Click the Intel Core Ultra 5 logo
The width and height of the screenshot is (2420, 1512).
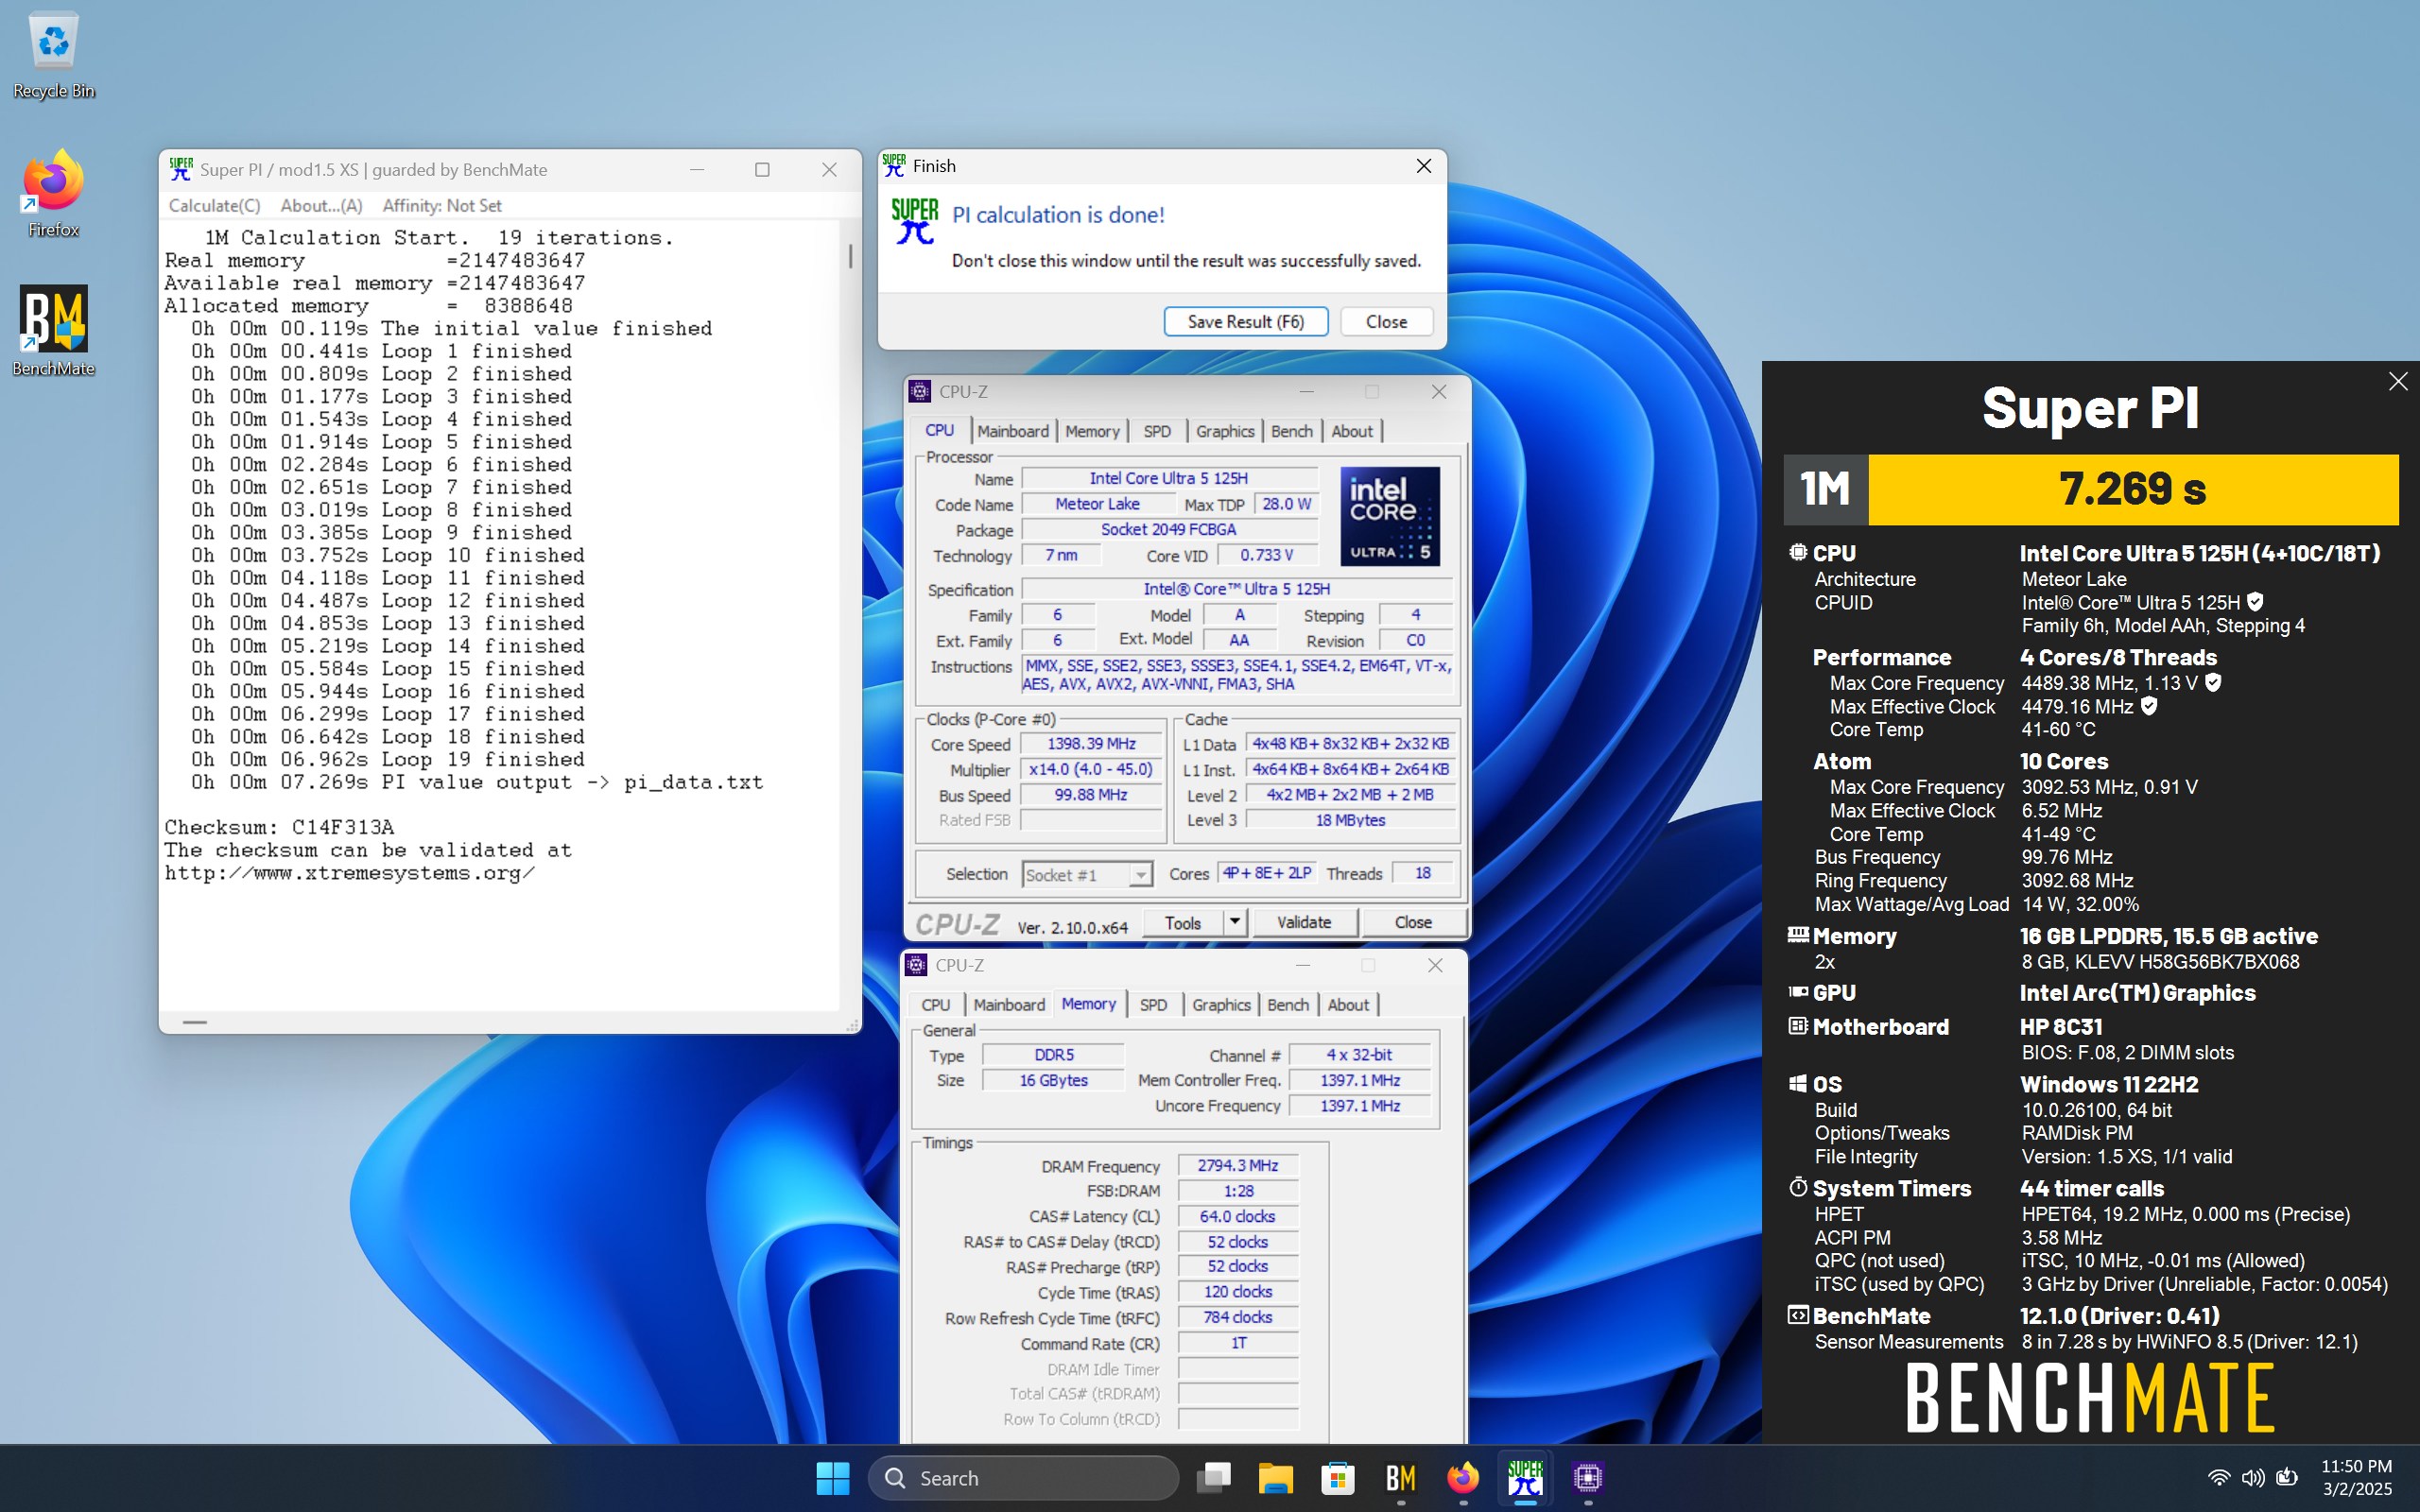[x=1389, y=516]
